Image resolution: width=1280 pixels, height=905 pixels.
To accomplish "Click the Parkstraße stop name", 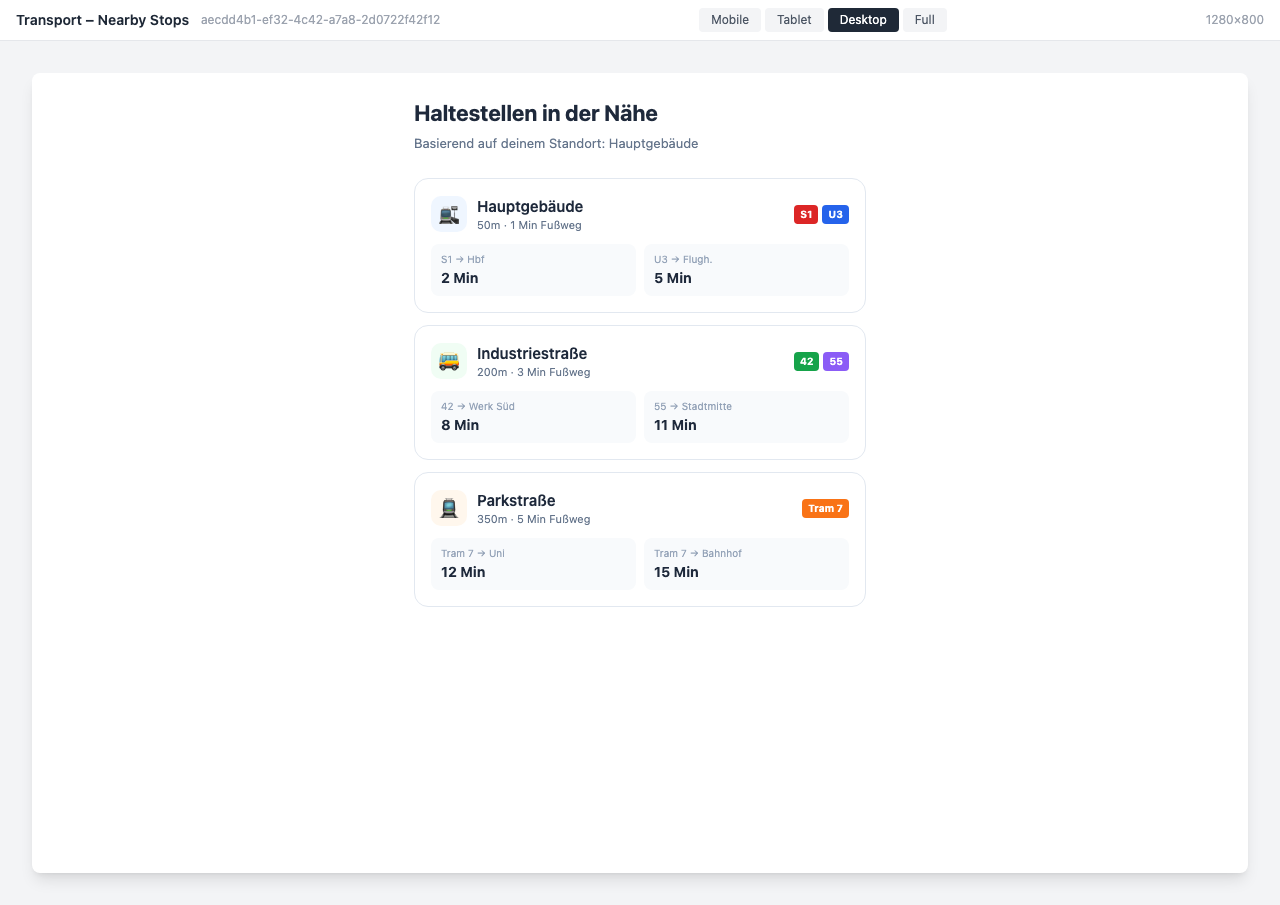I will [x=516, y=500].
